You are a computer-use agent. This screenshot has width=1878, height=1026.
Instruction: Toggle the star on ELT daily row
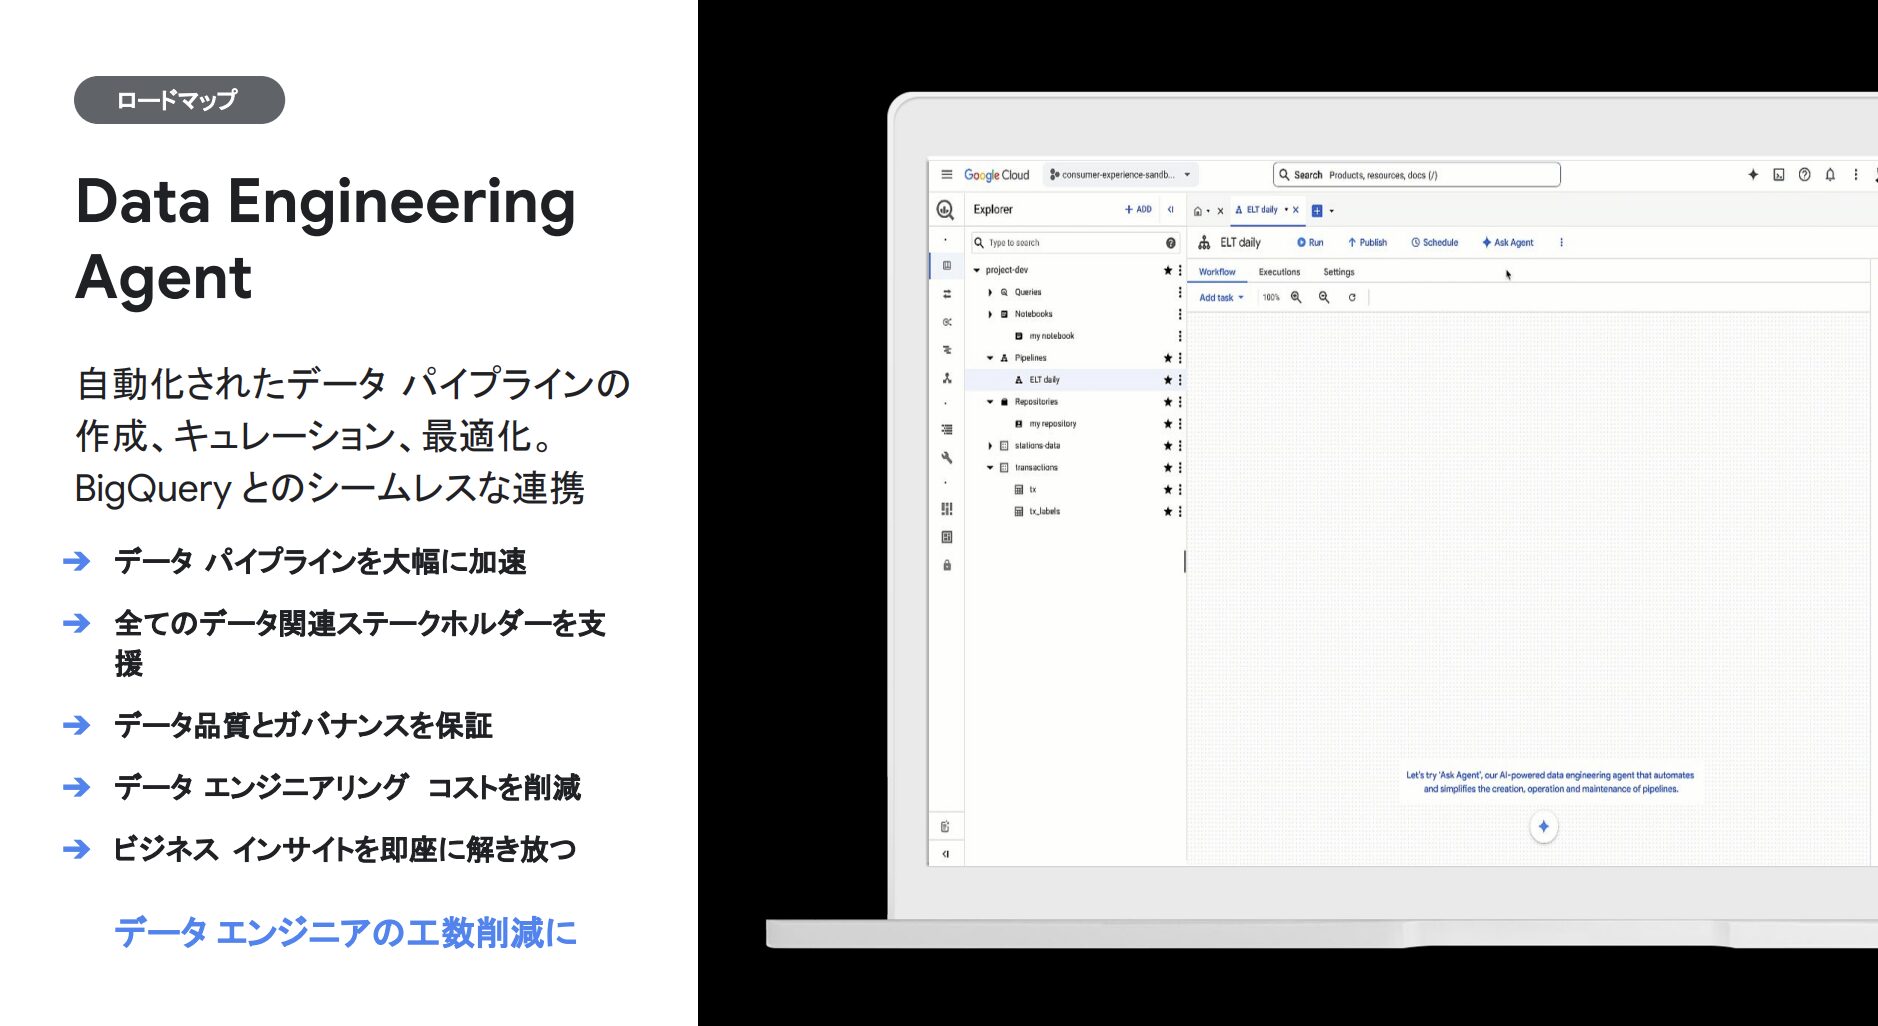tap(1167, 380)
